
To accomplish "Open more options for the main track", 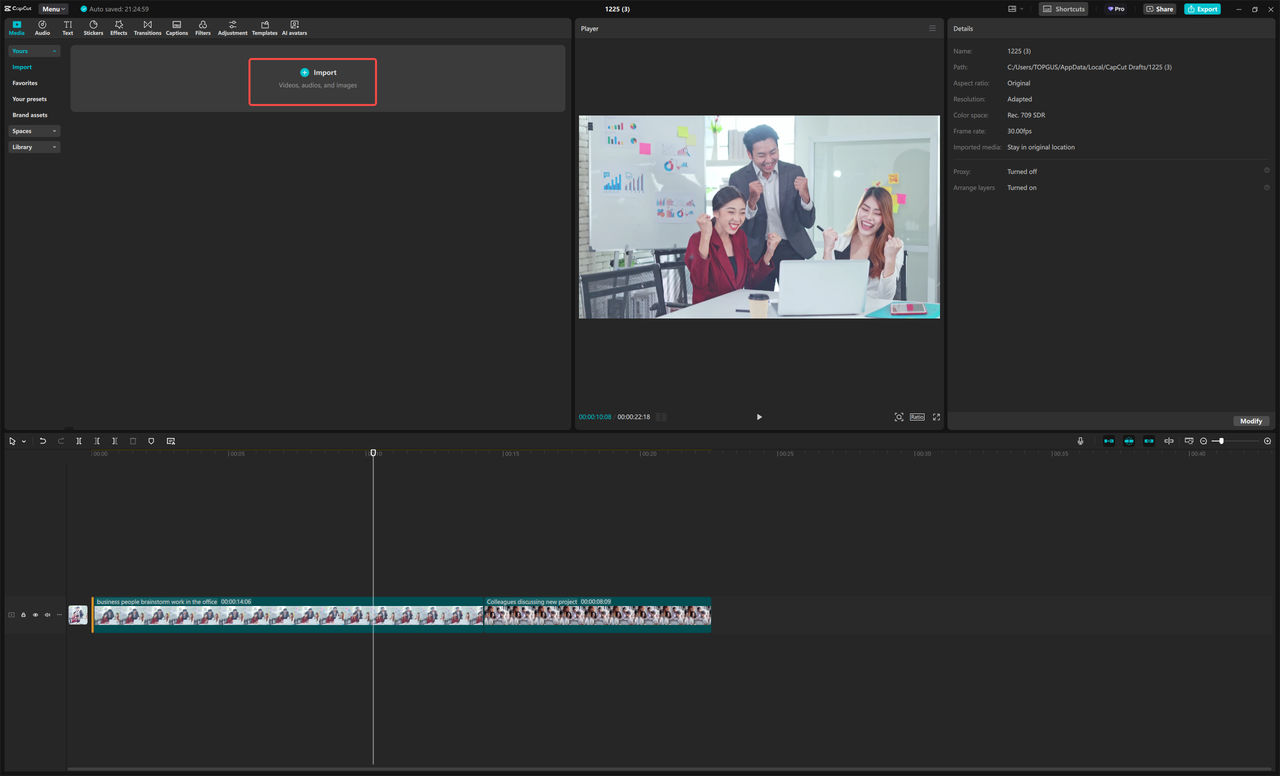I will 59,615.
